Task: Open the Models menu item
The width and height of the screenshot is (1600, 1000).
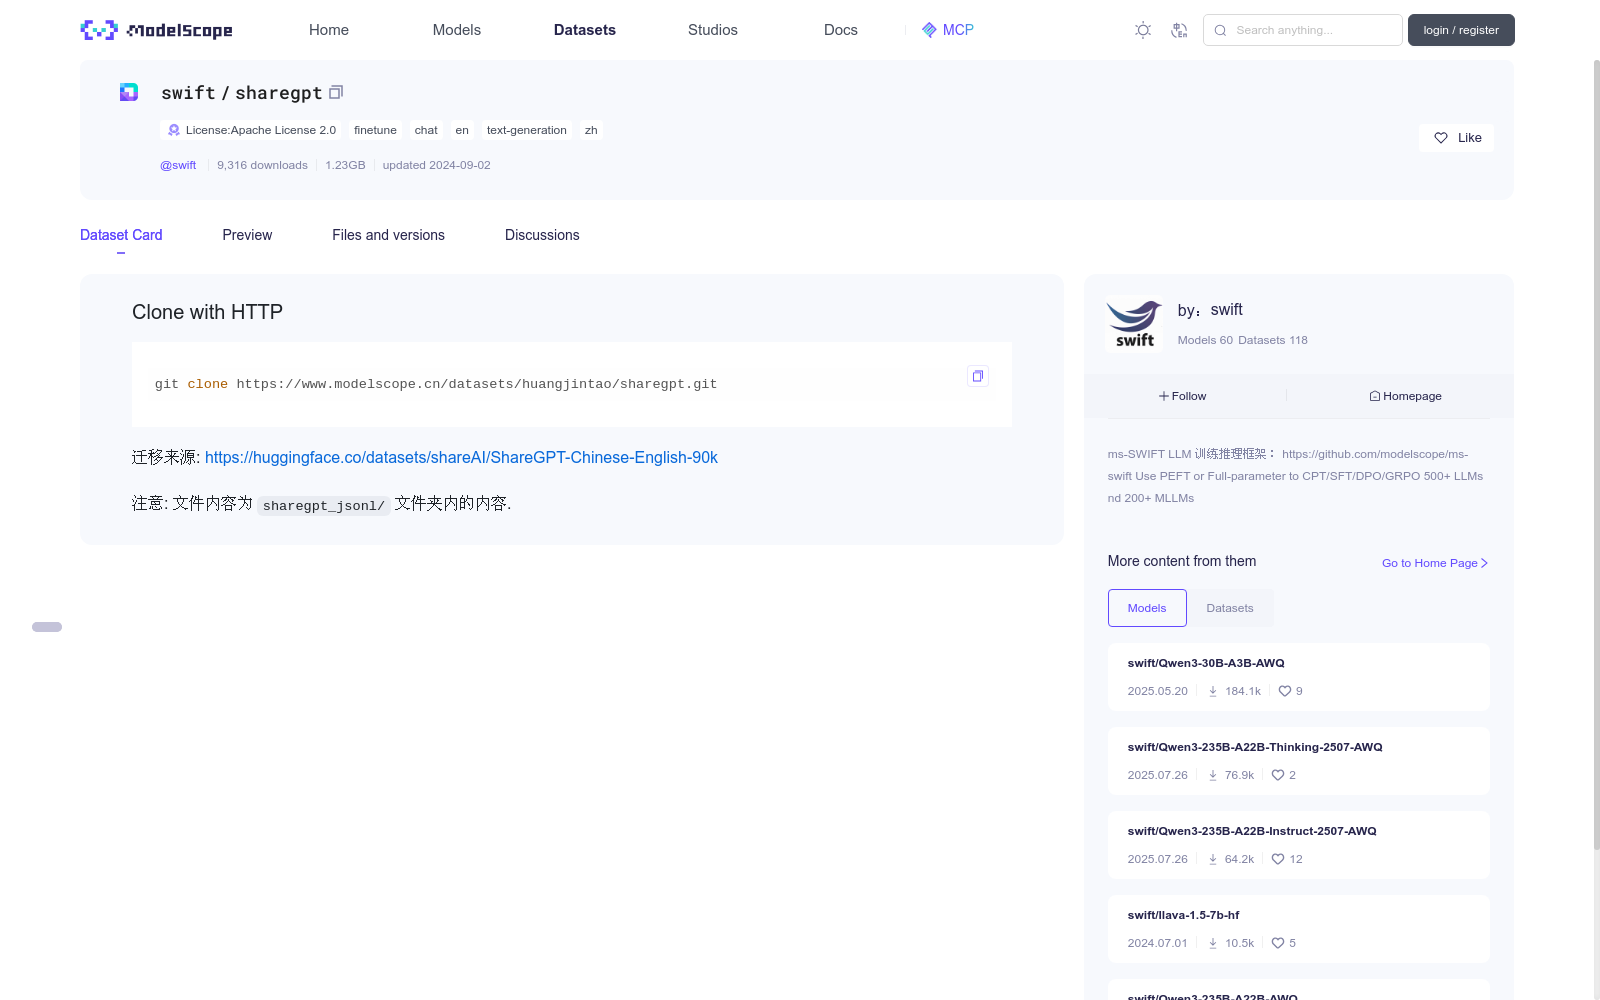Action: tap(457, 30)
